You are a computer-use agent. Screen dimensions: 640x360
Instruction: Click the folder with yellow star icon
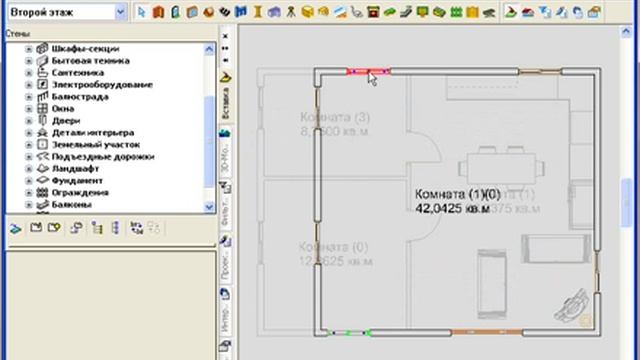[x=54, y=227]
